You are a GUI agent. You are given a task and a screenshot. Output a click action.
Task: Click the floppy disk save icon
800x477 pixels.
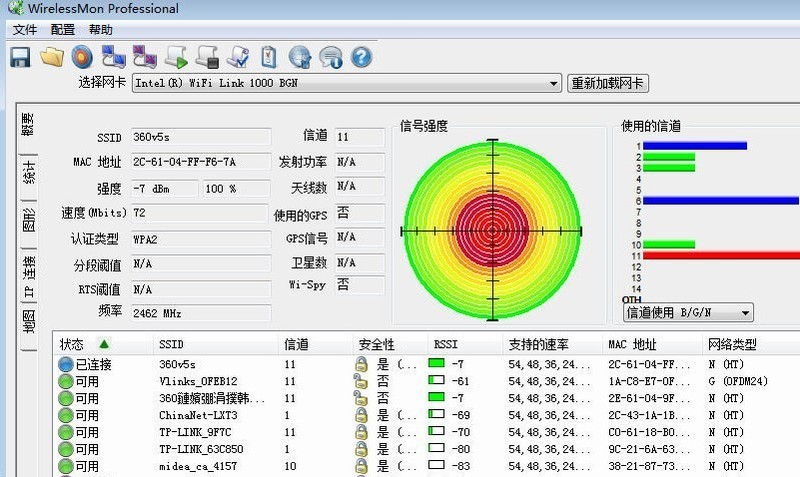tap(20, 57)
